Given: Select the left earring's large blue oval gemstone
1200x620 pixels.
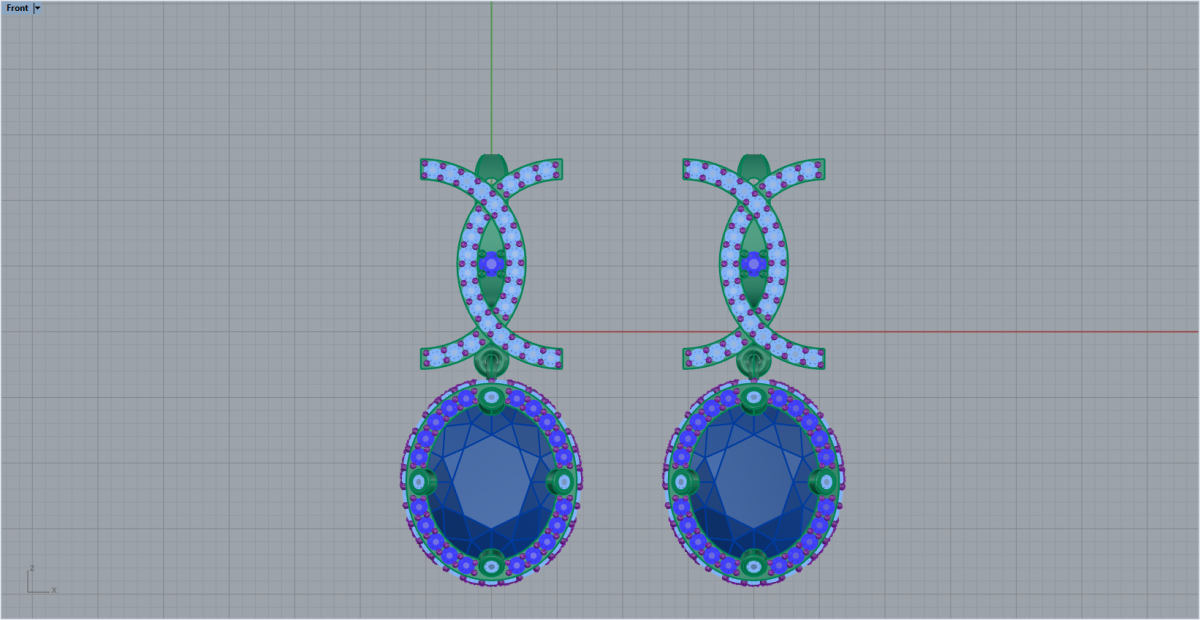Looking at the screenshot, I should click(x=491, y=483).
